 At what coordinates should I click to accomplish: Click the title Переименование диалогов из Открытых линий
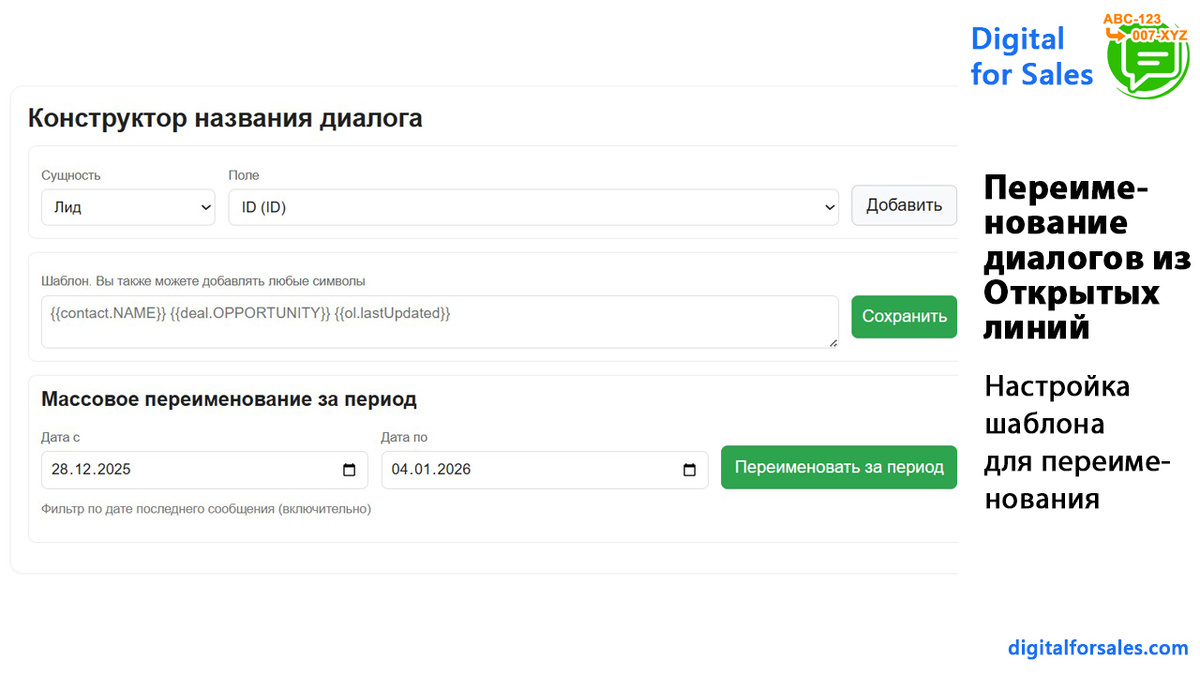click(x=1087, y=257)
